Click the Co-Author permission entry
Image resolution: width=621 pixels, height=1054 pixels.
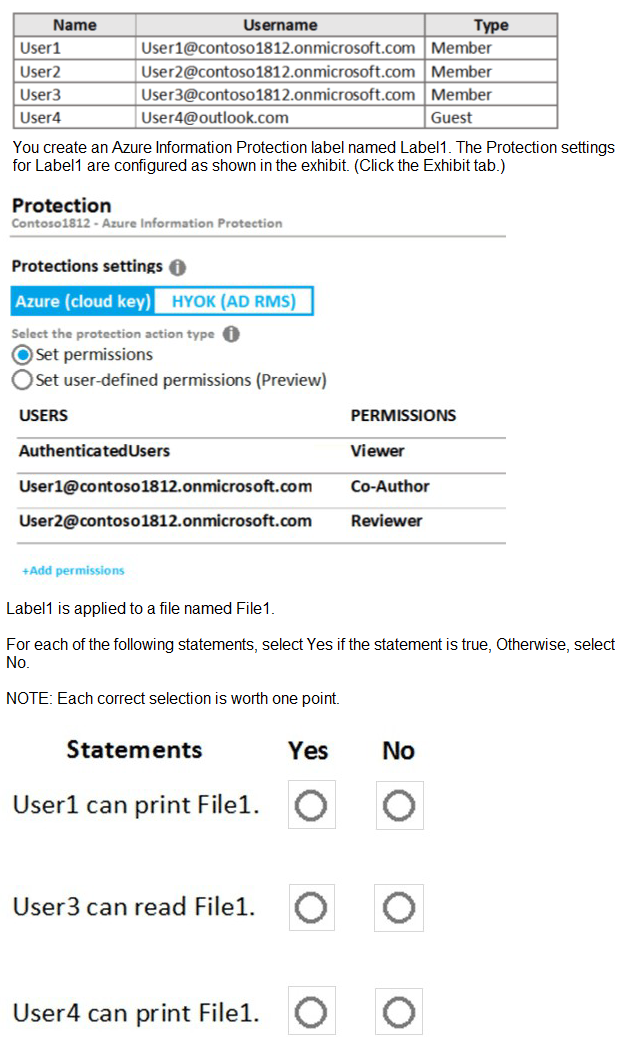pos(390,487)
